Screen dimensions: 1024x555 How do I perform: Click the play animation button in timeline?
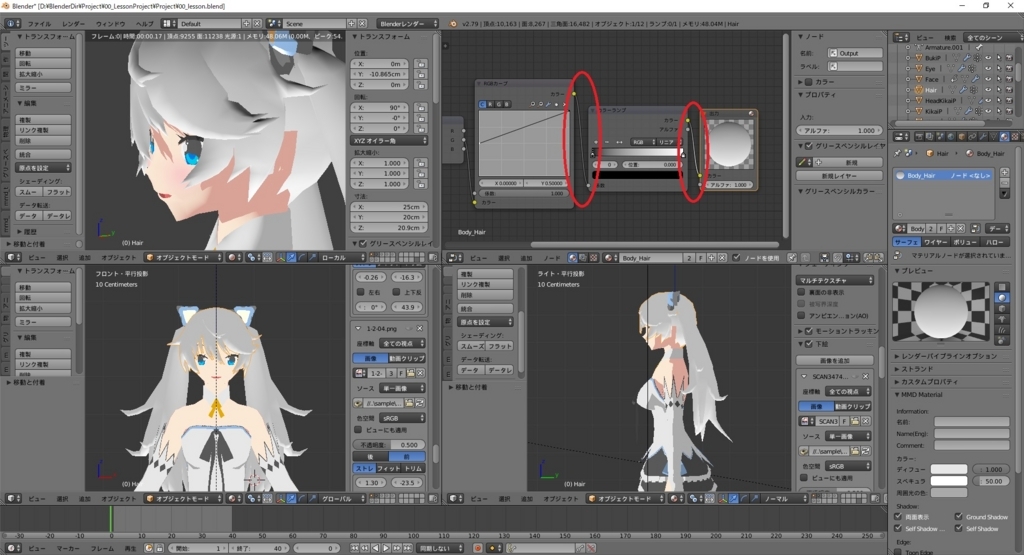click(x=386, y=548)
